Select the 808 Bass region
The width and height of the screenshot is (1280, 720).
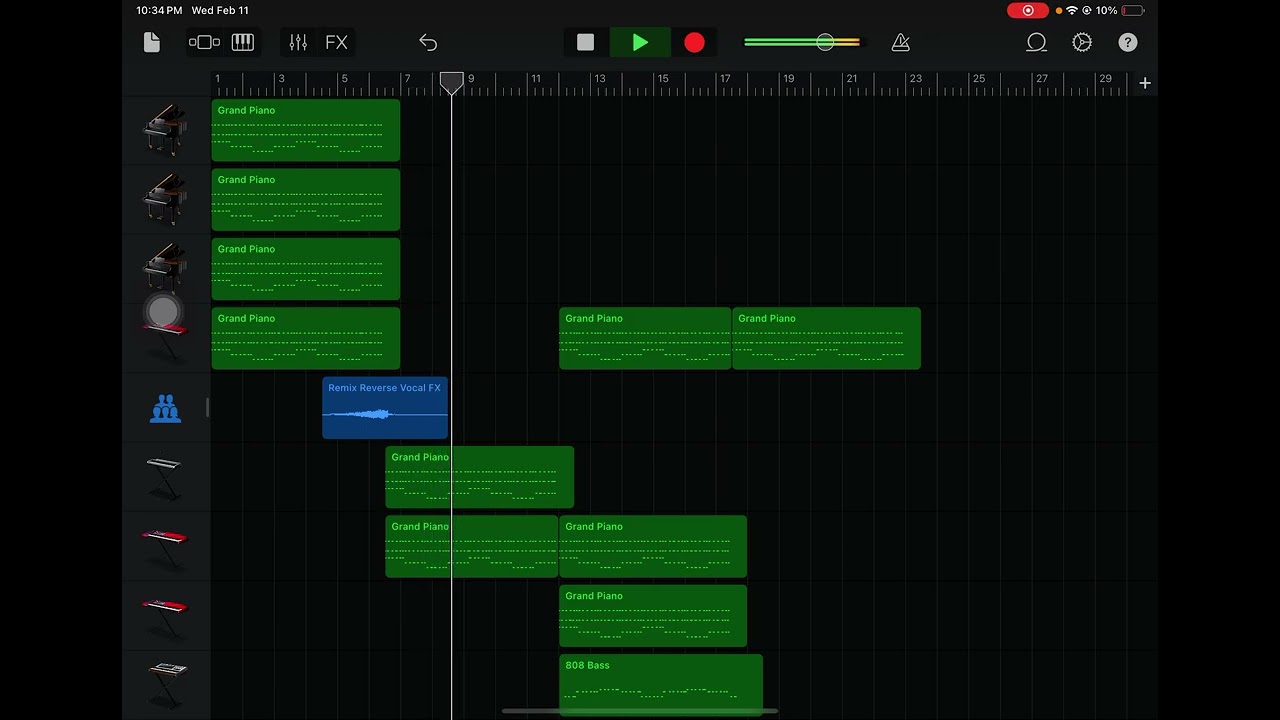[661, 685]
